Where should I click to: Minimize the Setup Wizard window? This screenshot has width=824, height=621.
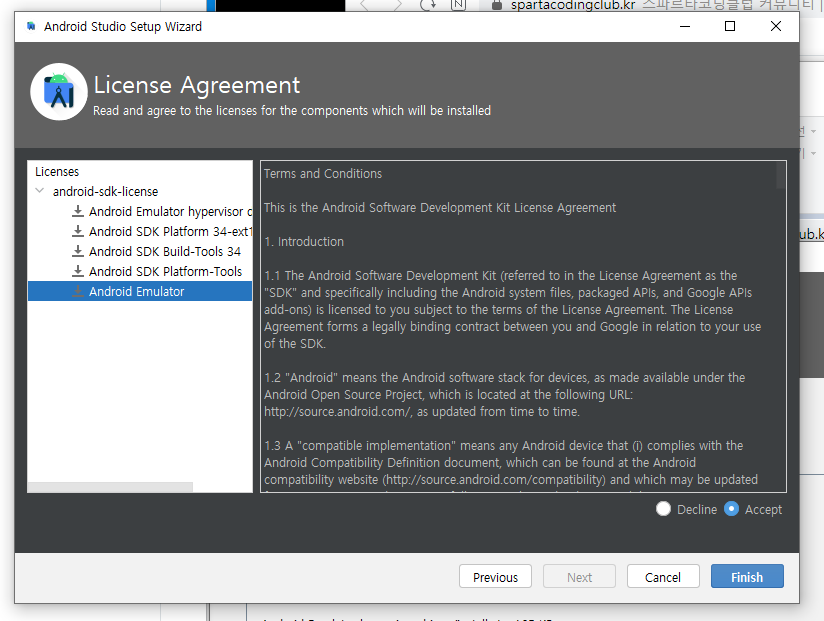click(x=685, y=26)
